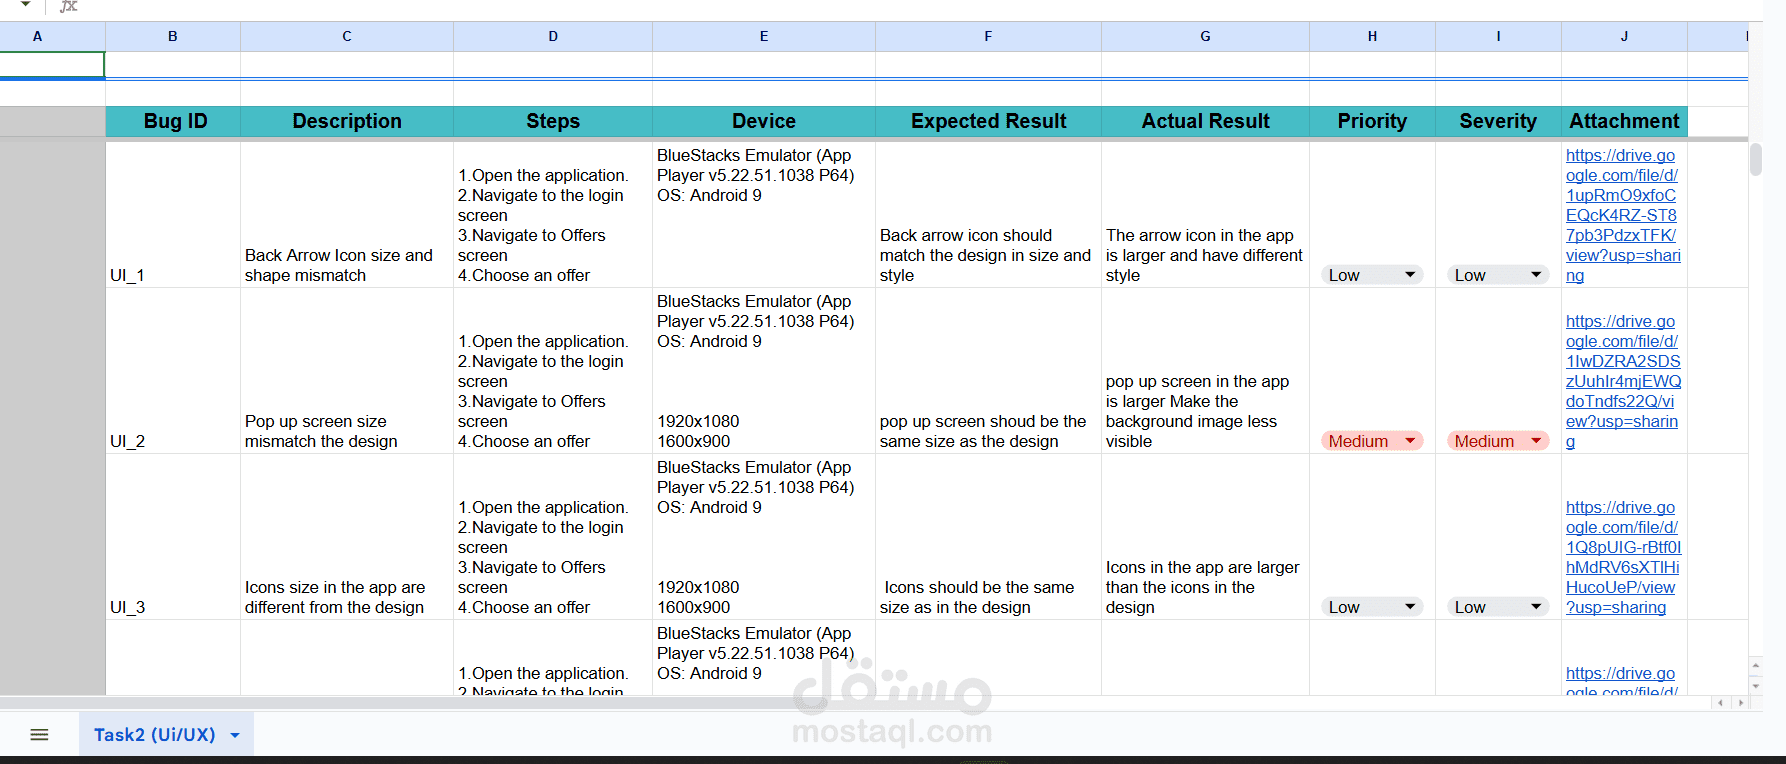Click the Severity header cell

(1498, 121)
